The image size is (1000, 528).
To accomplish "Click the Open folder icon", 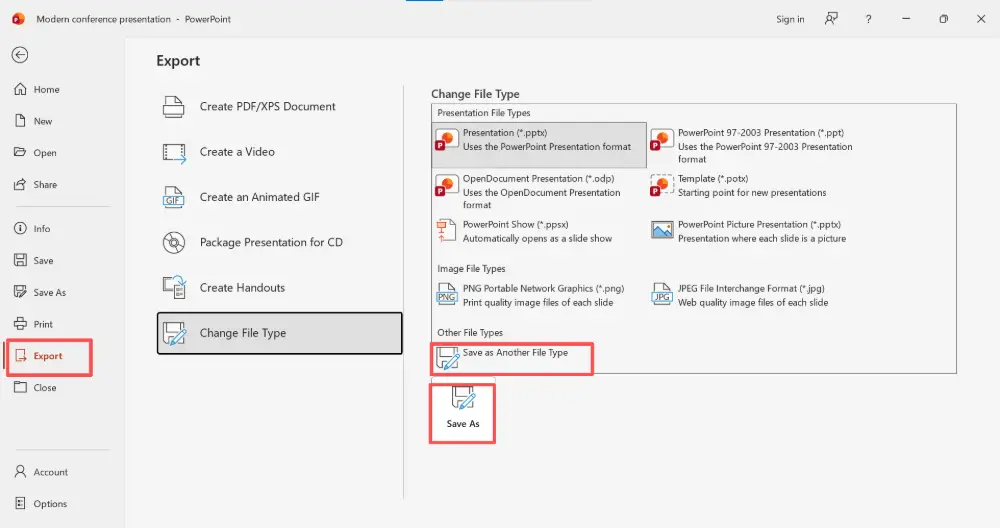I will pyautogui.click(x=20, y=152).
